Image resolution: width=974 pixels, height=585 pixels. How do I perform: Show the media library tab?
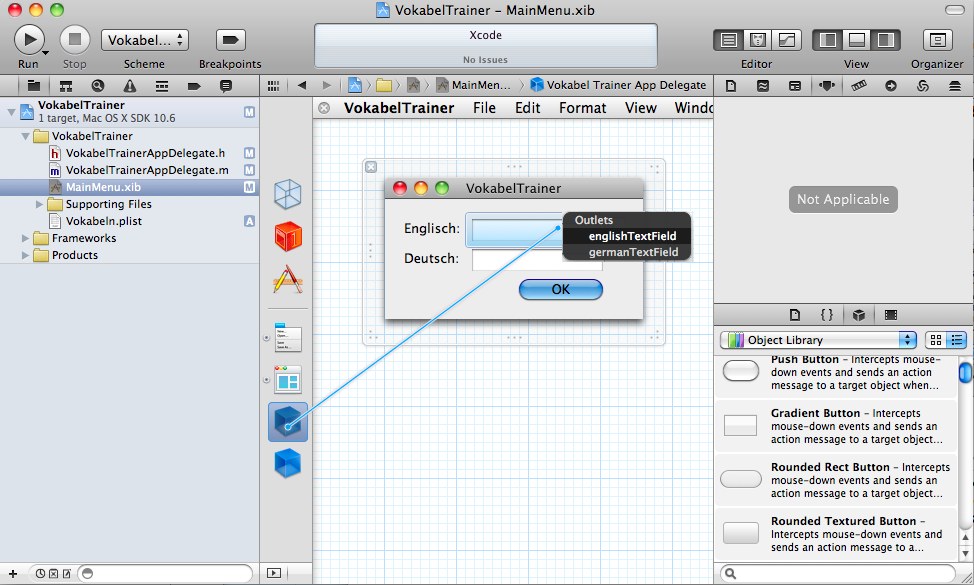point(890,315)
